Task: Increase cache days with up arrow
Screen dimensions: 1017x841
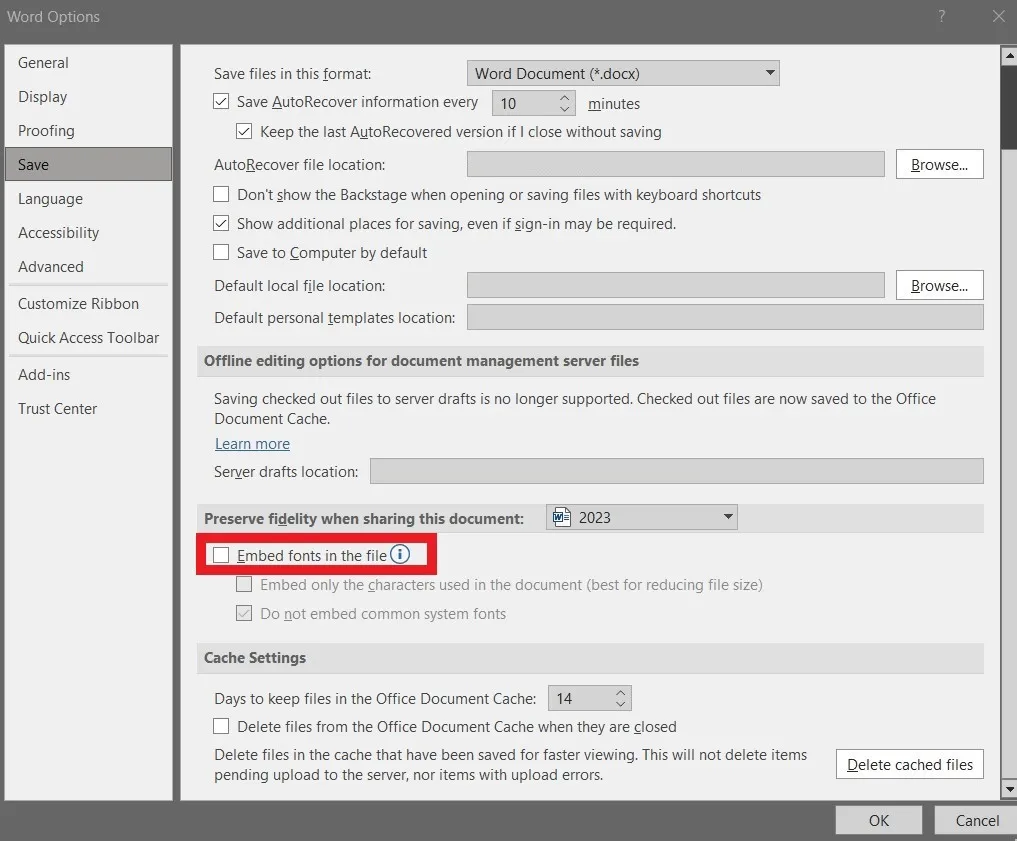Action: click(x=621, y=693)
